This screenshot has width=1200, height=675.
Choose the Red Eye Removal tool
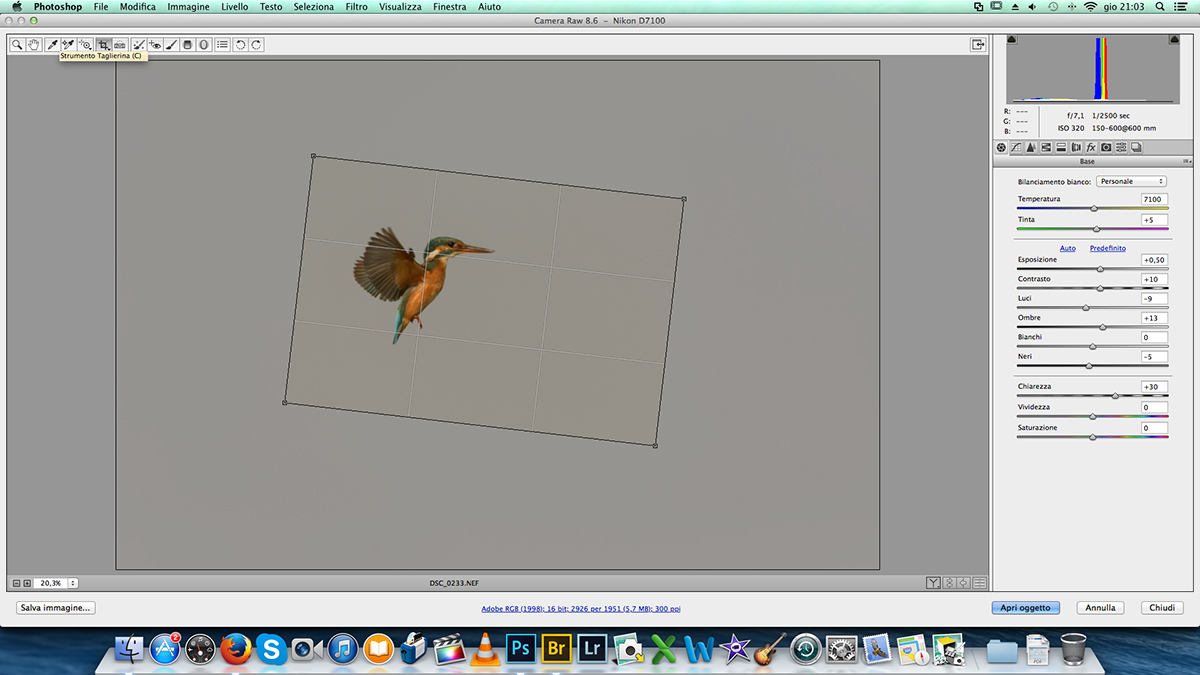[155, 45]
